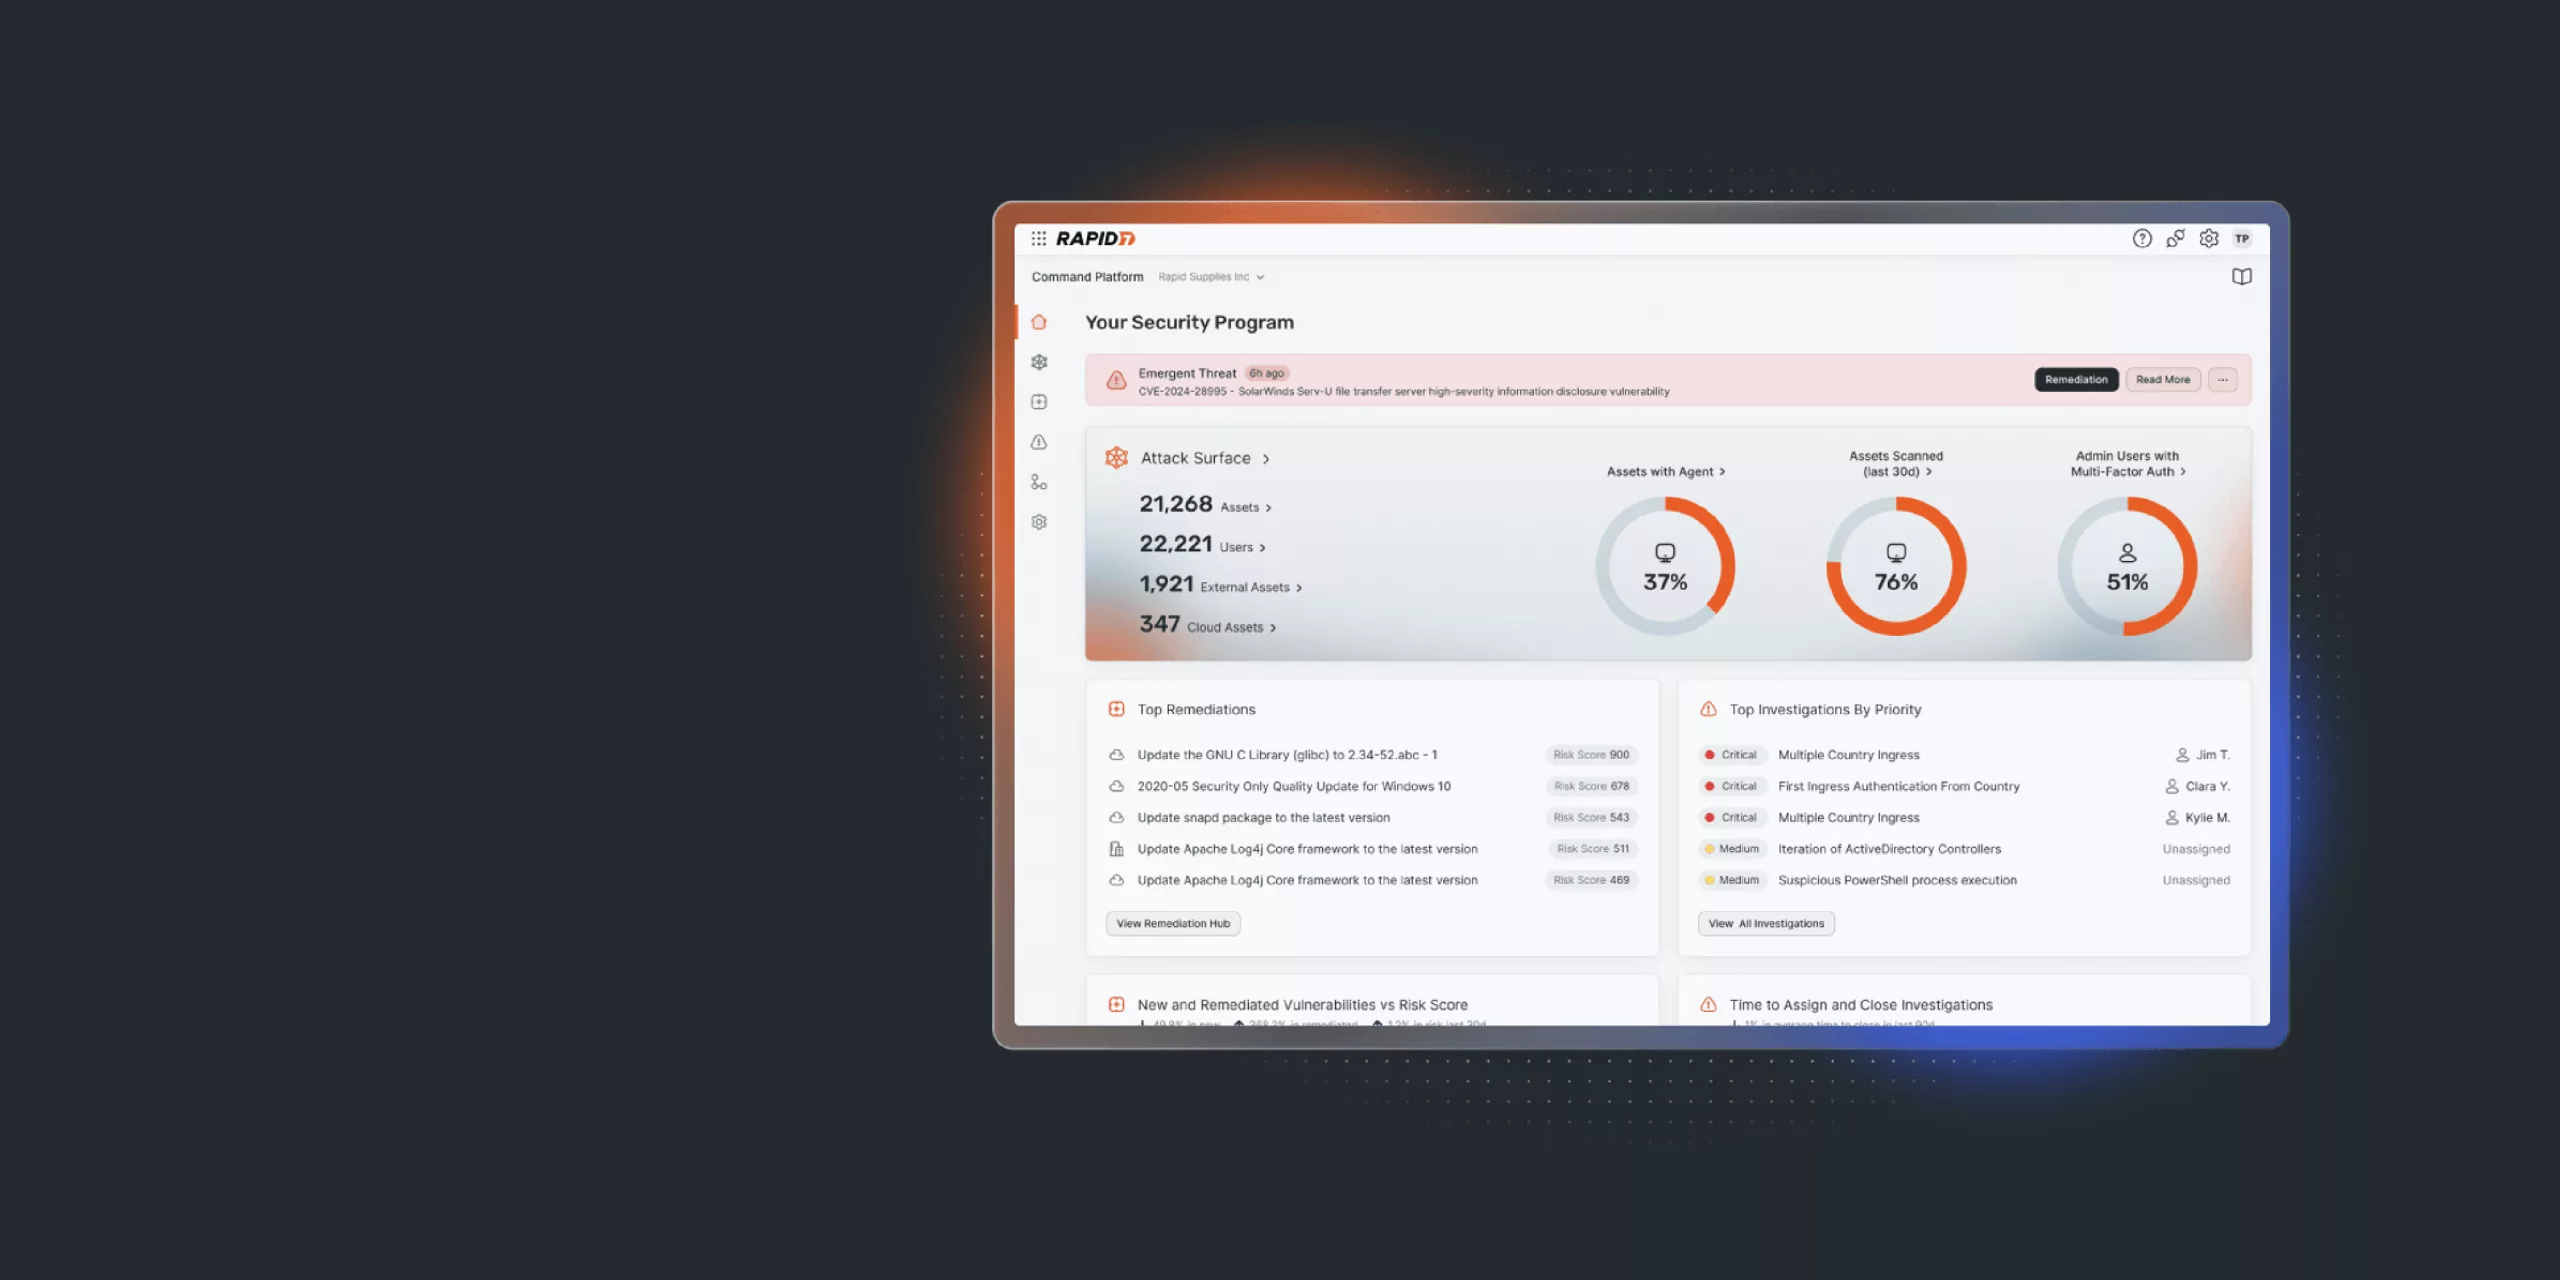Click View All Investigations button
The width and height of the screenshot is (2560, 1280).
[1765, 924]
